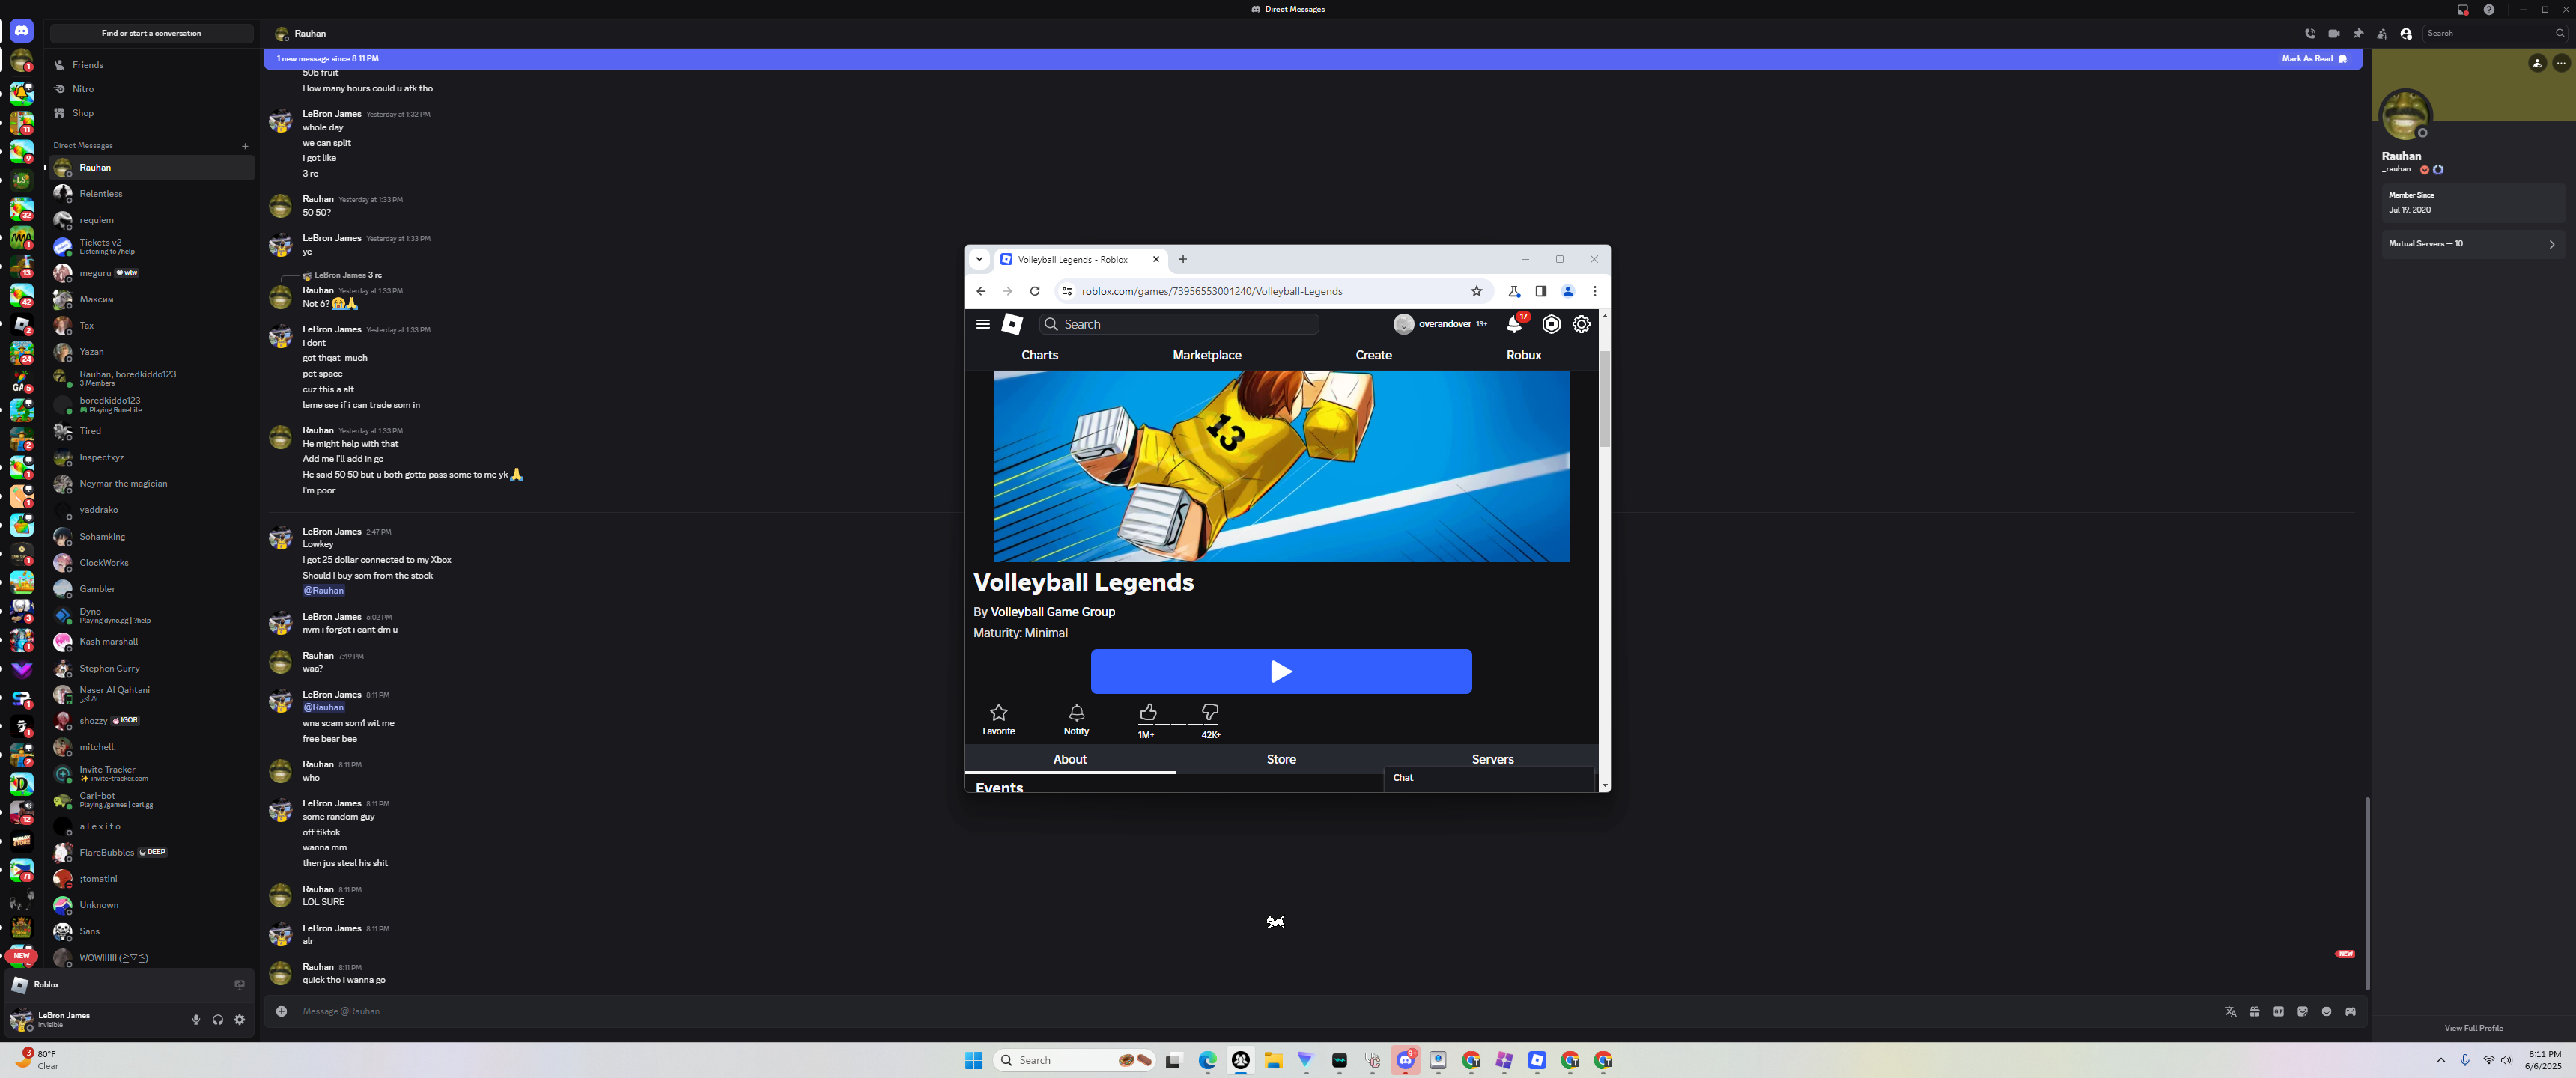Toggle the Roblox hamburger navigation menu

coord(983,324)
